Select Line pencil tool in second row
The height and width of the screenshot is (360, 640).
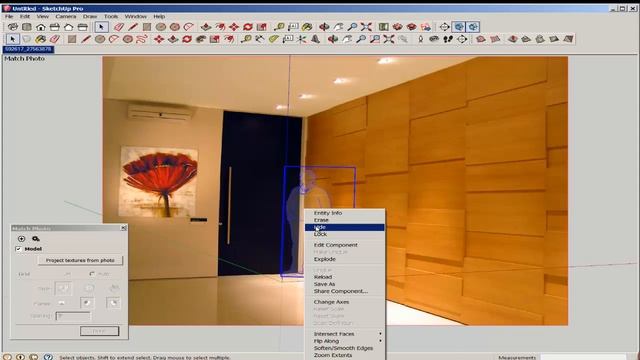(86, 39)
